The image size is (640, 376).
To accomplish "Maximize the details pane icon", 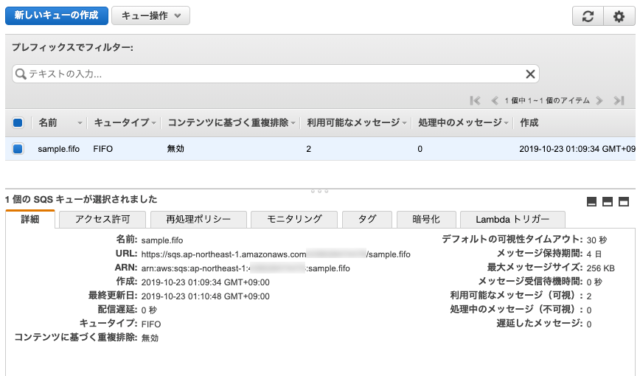I will pos(624,201).
